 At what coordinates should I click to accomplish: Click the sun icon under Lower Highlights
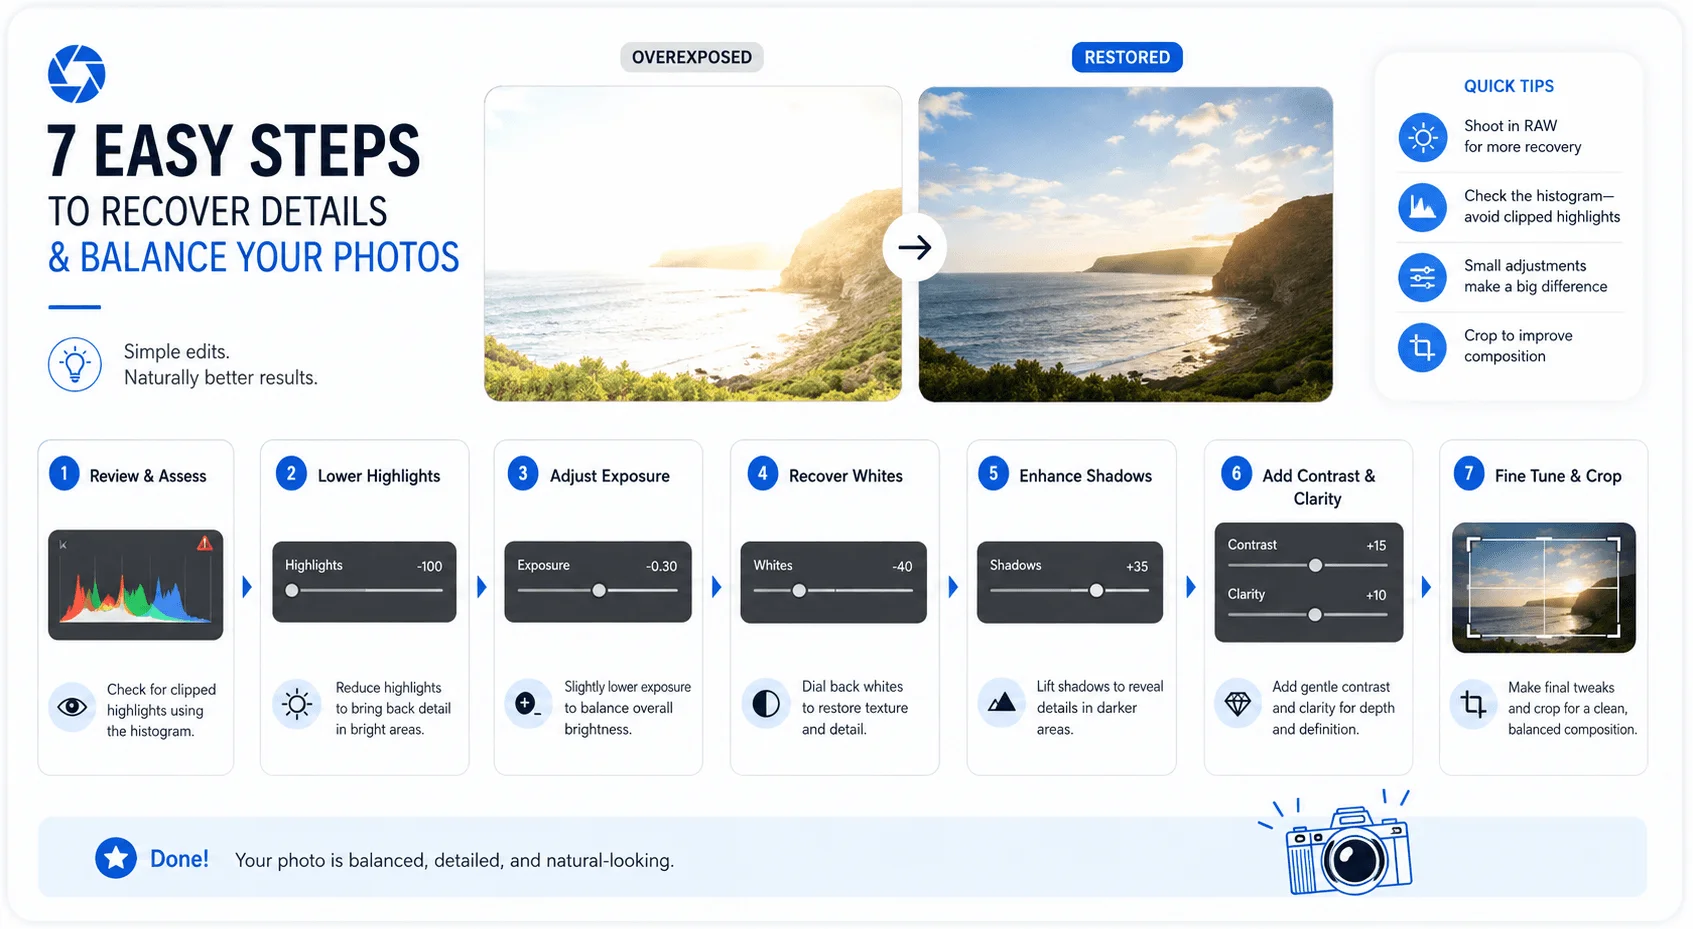(297, 705)
